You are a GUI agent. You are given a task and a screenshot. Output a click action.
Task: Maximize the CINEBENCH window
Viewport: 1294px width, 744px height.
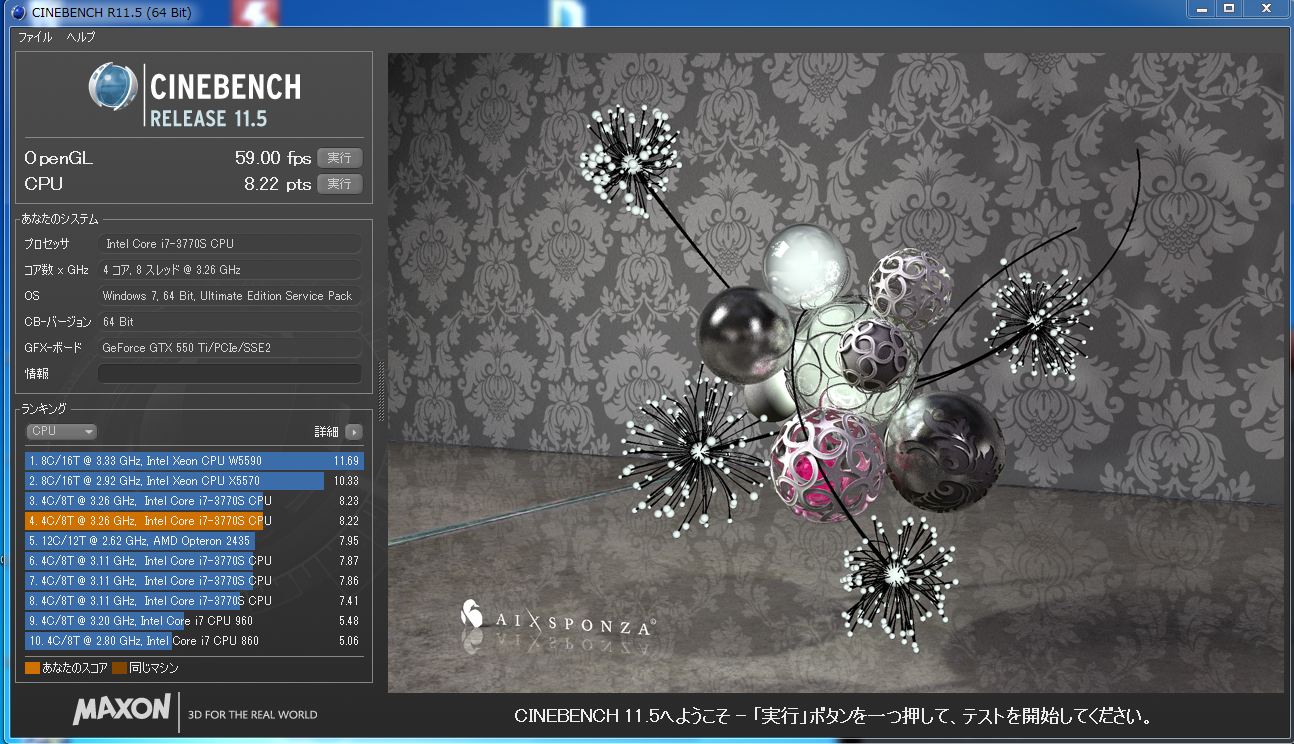[x=1230, y=9]
